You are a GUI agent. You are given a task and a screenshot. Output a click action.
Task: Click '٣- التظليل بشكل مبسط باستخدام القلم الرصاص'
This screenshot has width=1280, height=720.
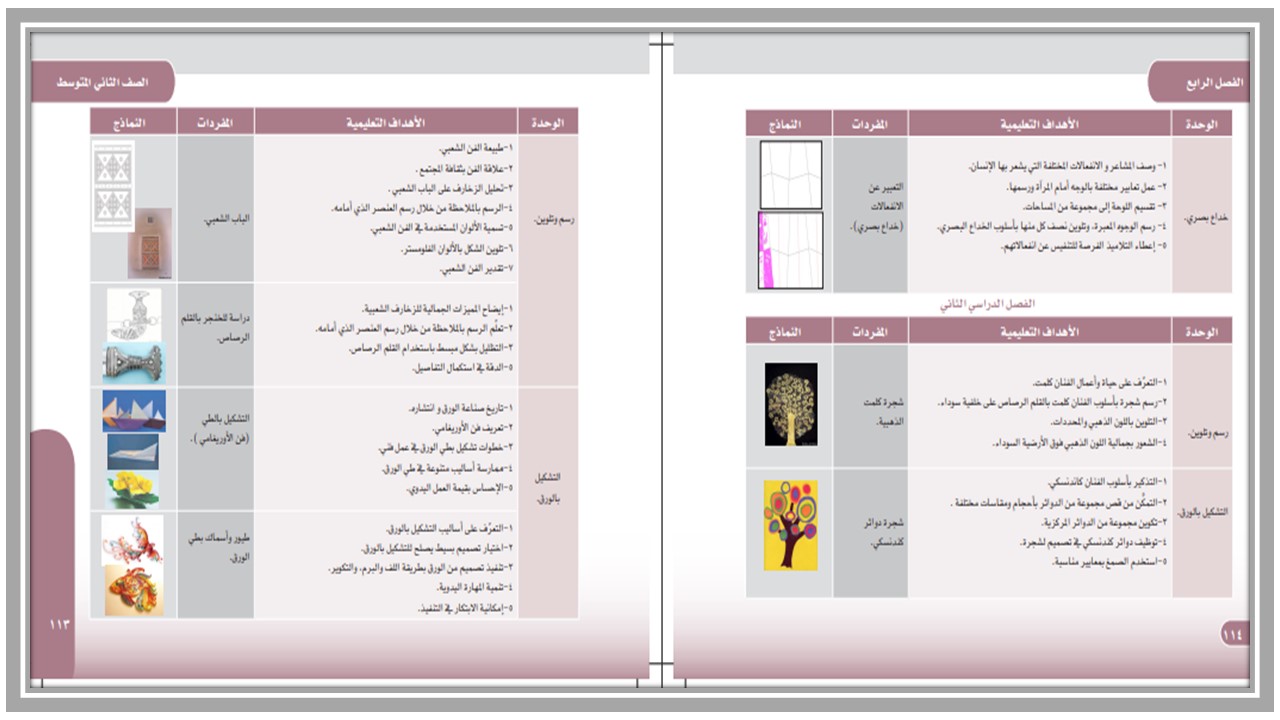[x=431, y=348]
